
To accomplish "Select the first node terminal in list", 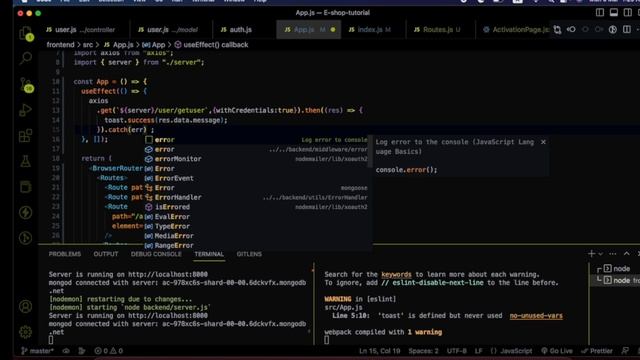I will 616,269.
